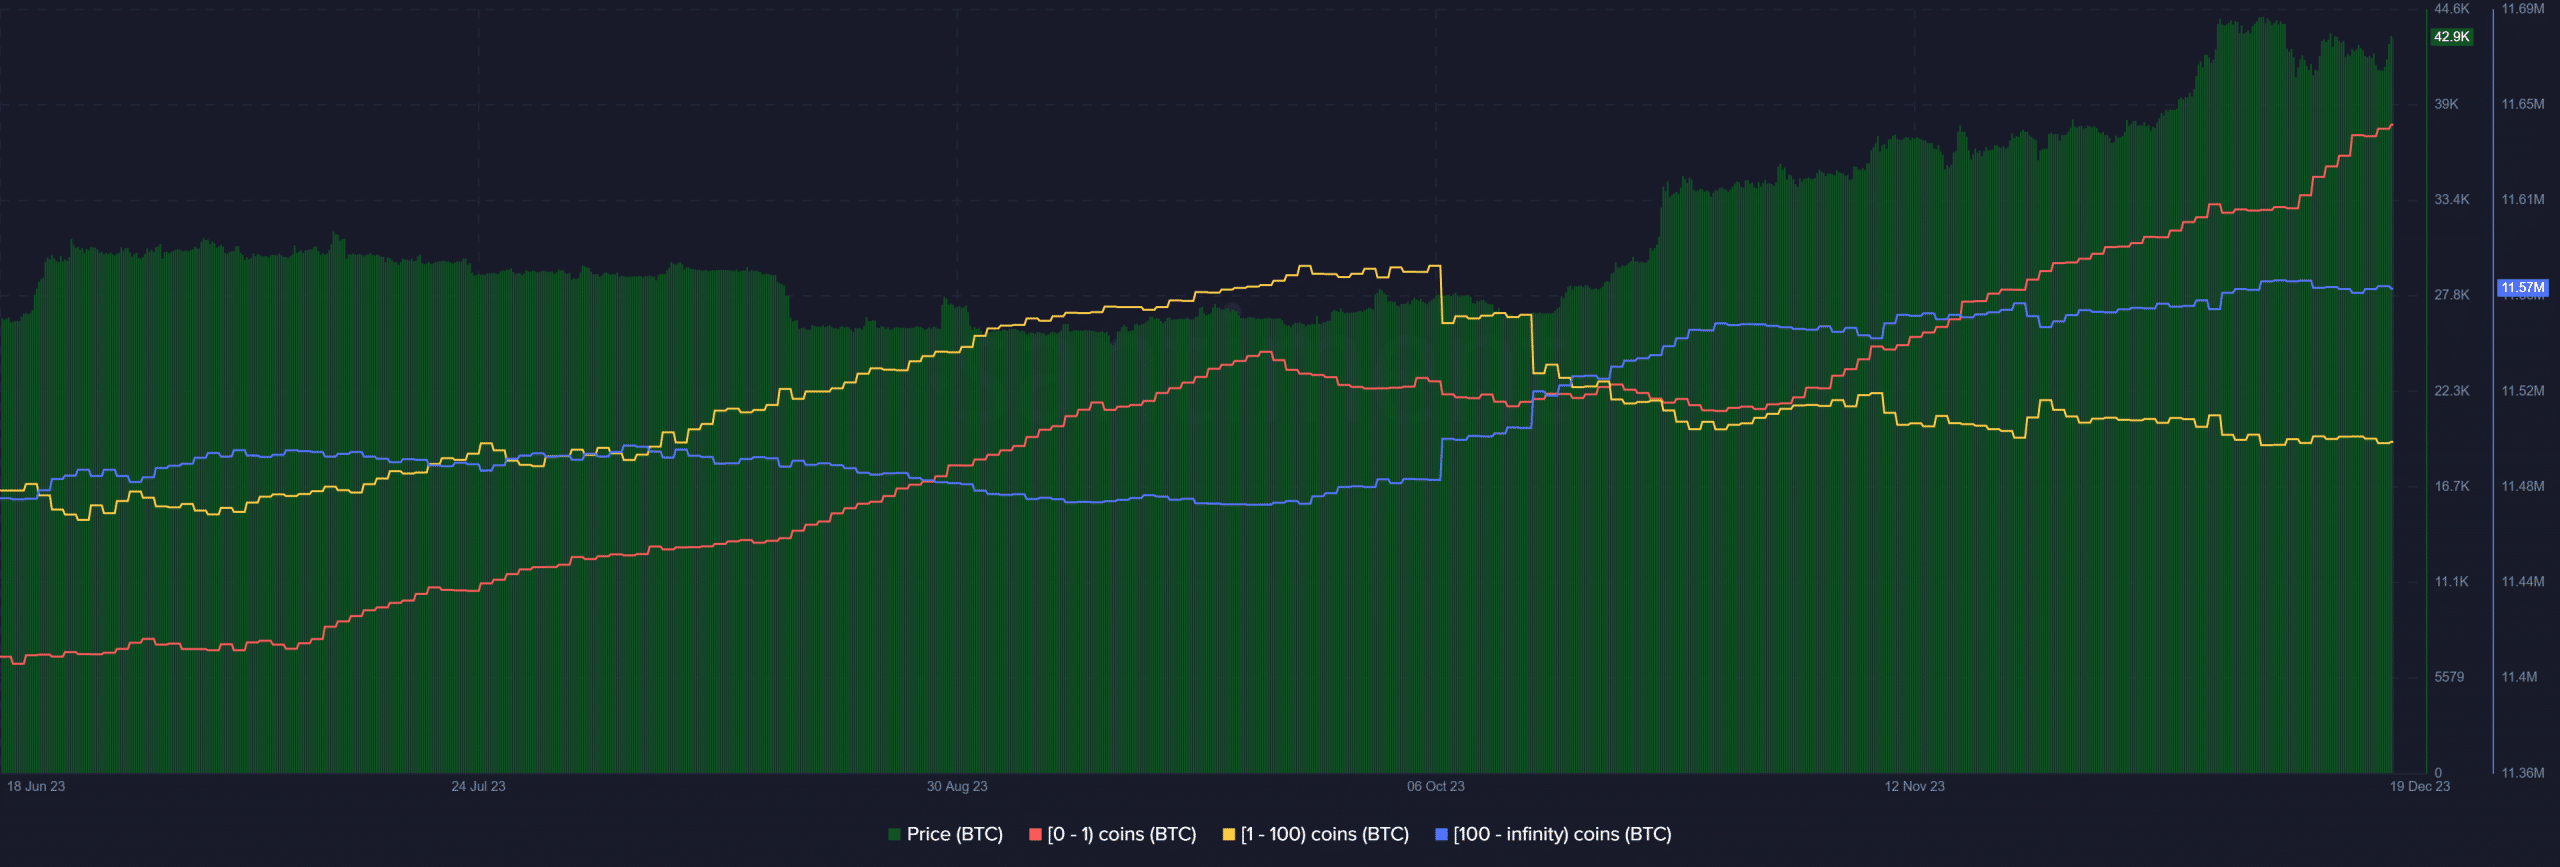Click the 33.4K price axis tick
Image resolution: width=2560 pixels, height=867 pixels.
2452,200
